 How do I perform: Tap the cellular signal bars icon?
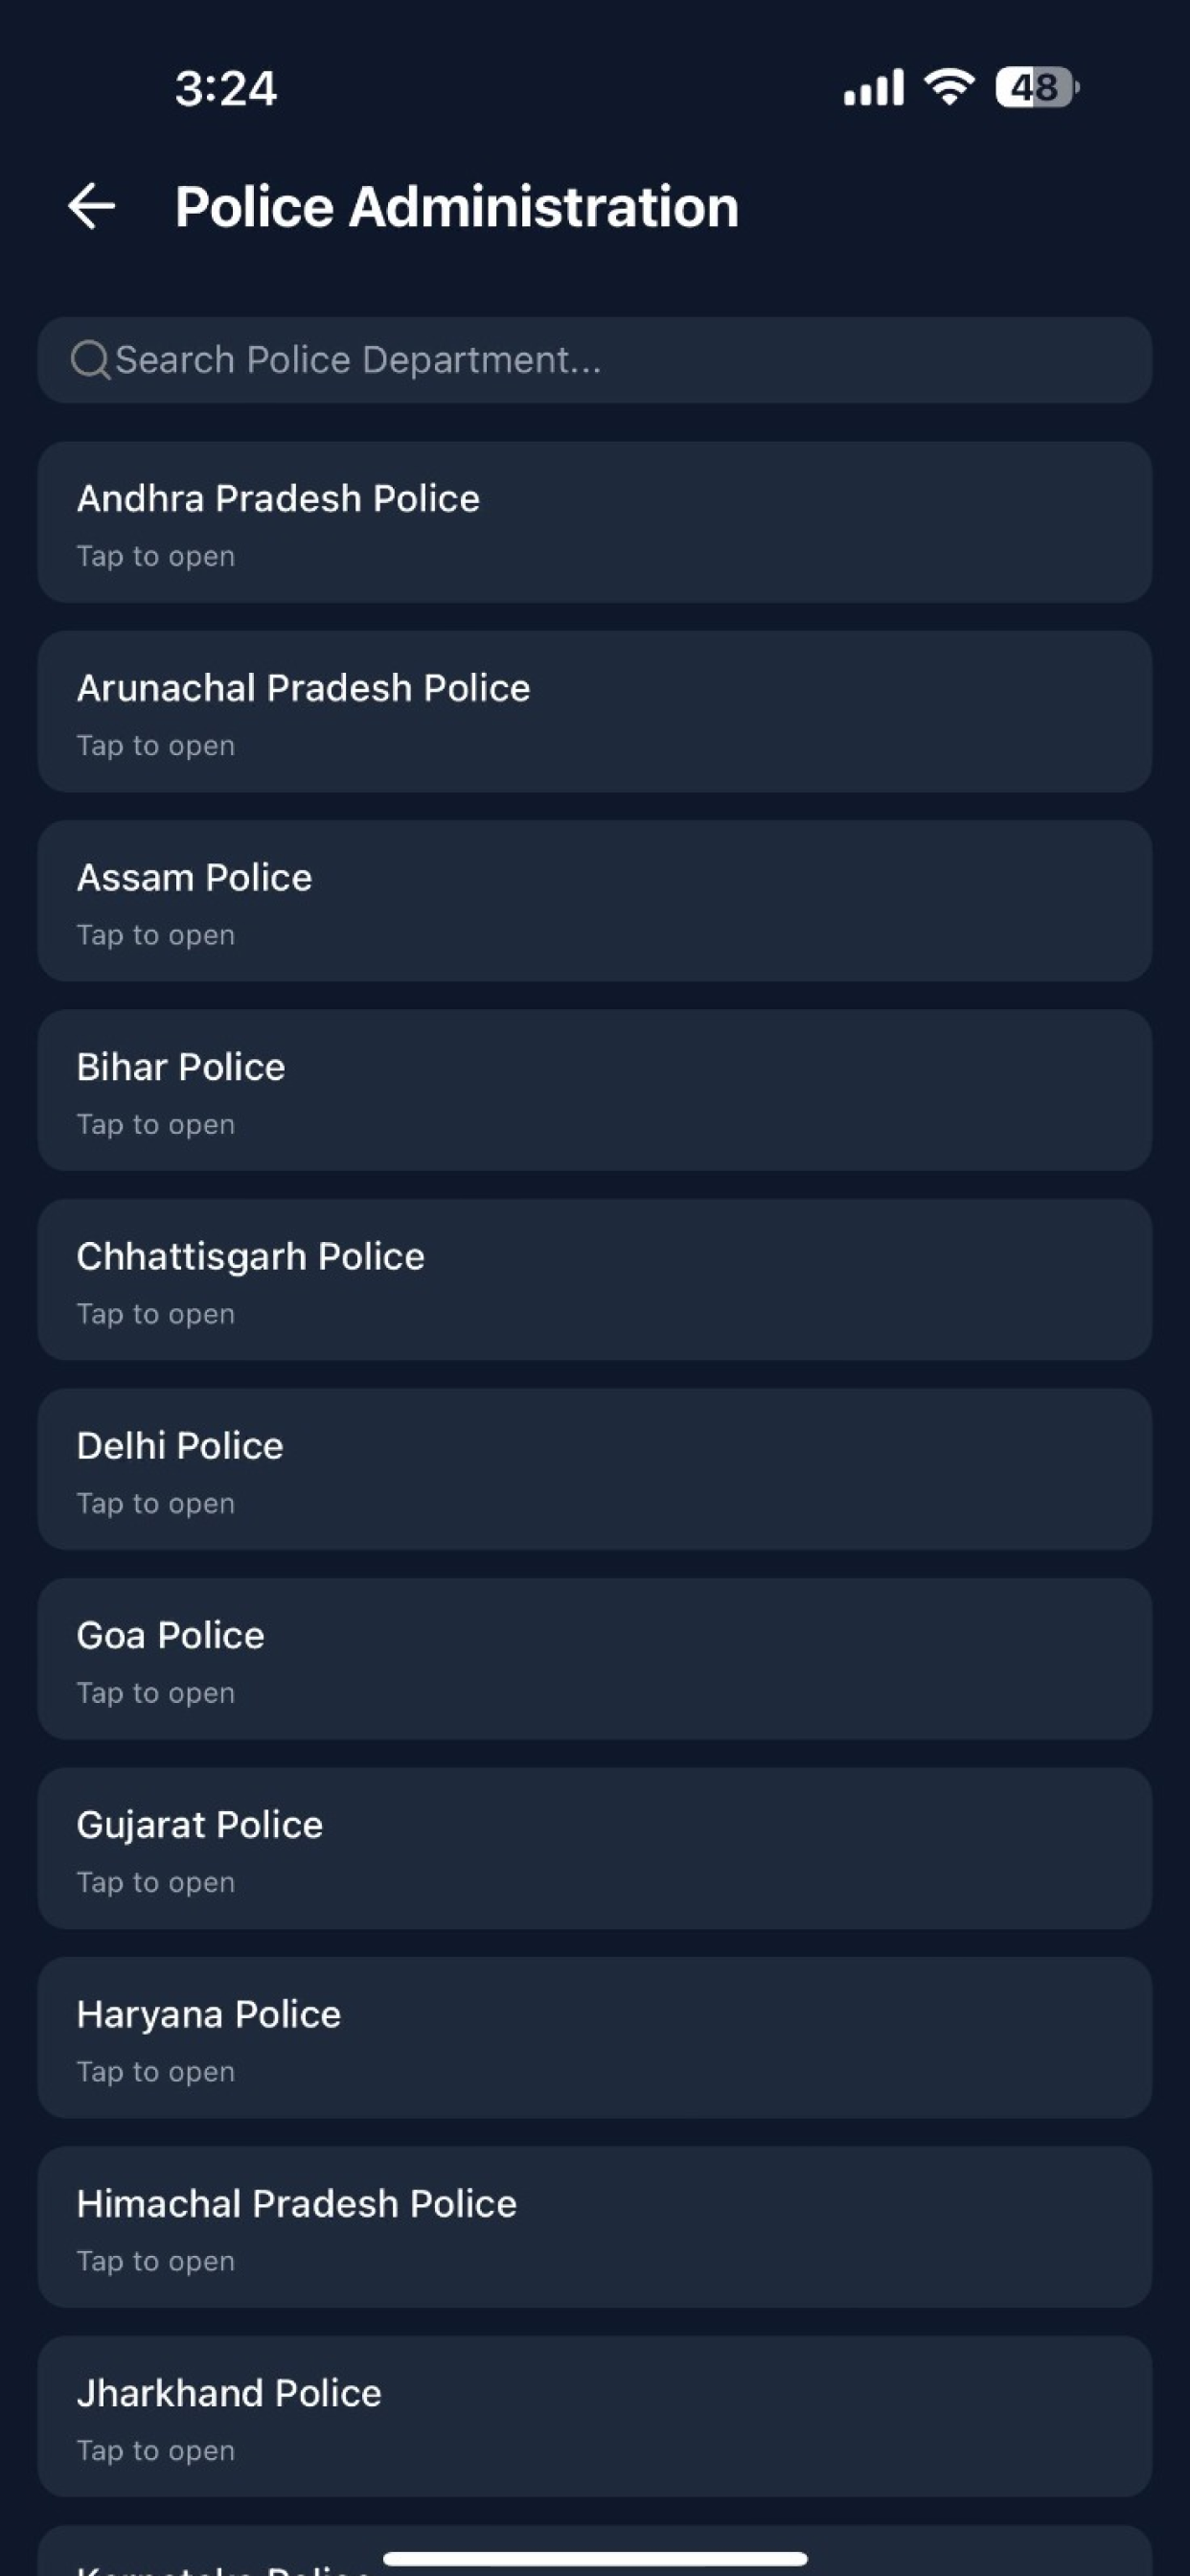coord(873,87)
